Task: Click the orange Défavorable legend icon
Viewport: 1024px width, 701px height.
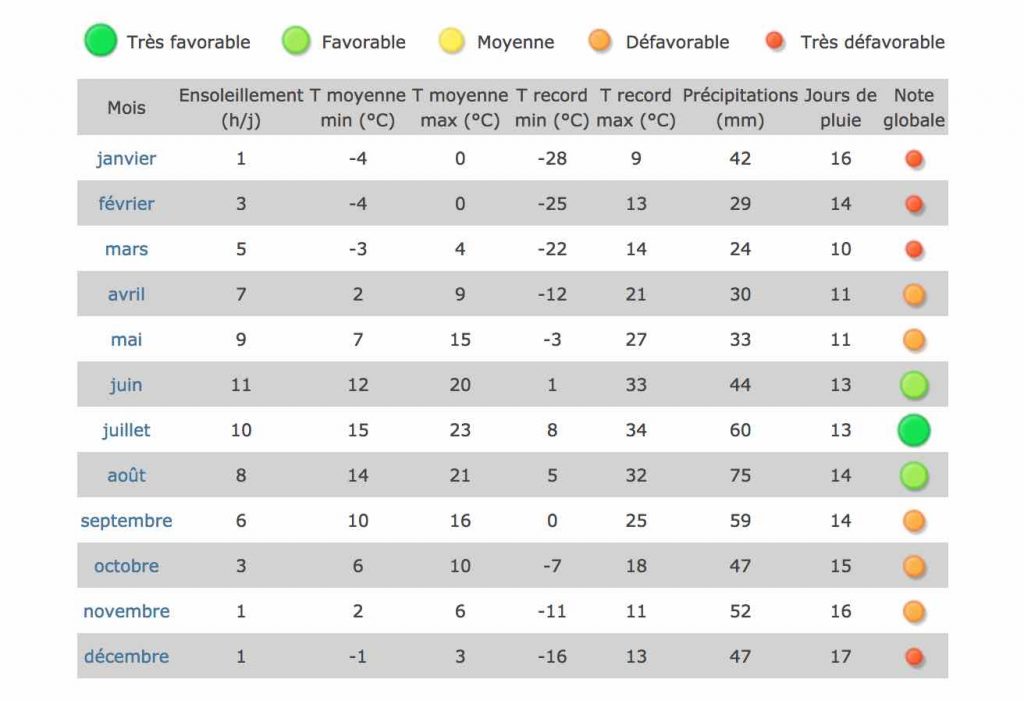Action: pos(600,41)
